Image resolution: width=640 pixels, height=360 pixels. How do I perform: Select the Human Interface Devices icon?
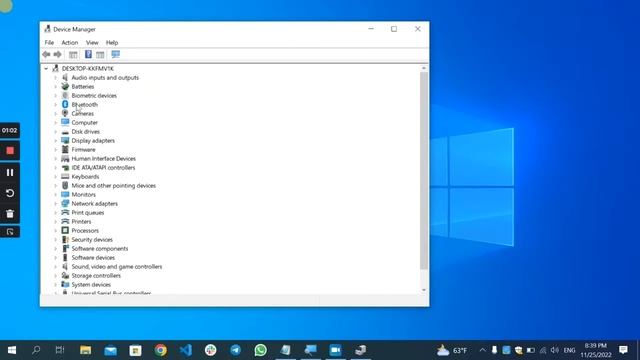pos(65,158)
